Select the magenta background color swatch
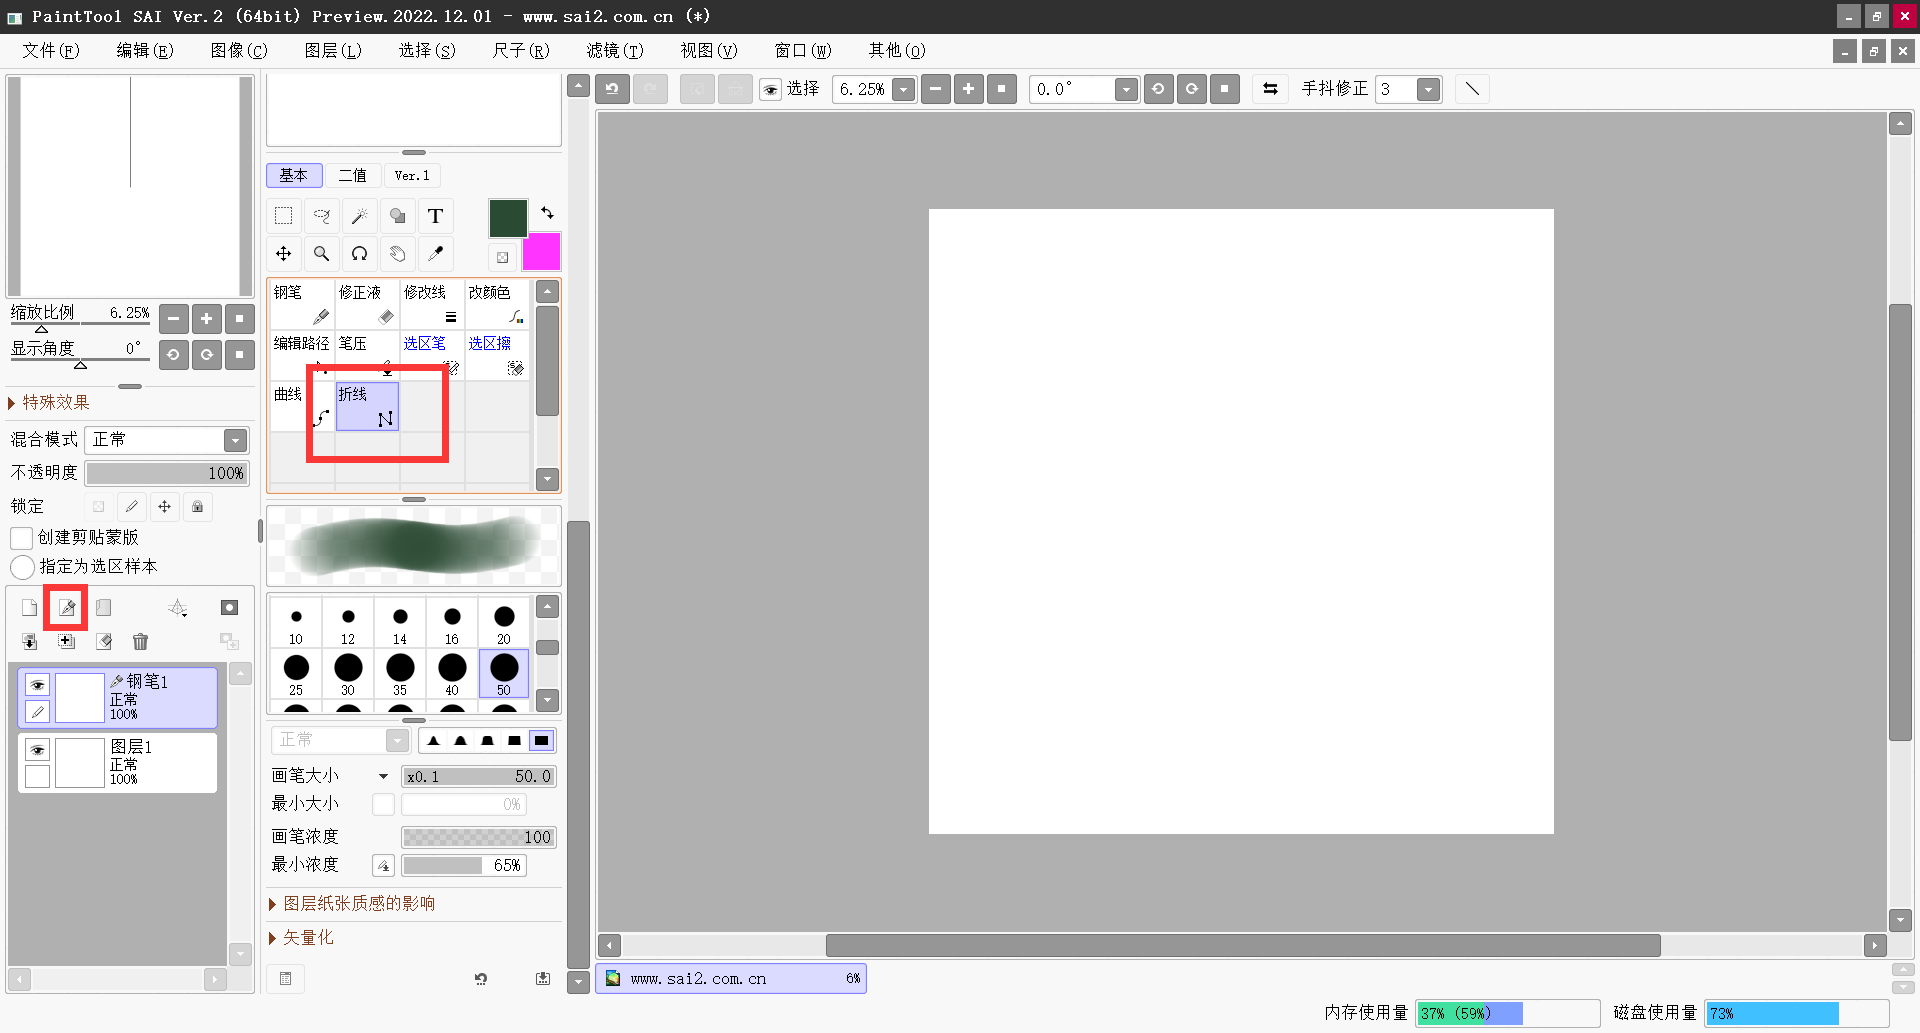The image size is (1920, 1033). tap(541, 252)
